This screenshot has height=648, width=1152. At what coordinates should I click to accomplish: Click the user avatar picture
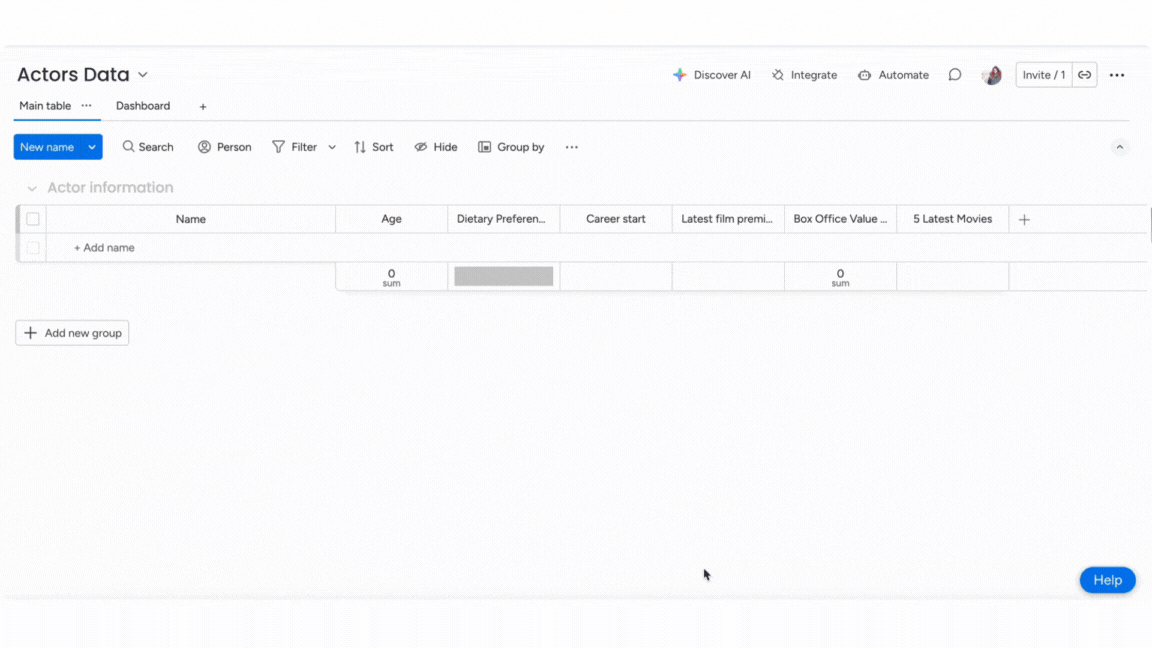tap(992, 75)
